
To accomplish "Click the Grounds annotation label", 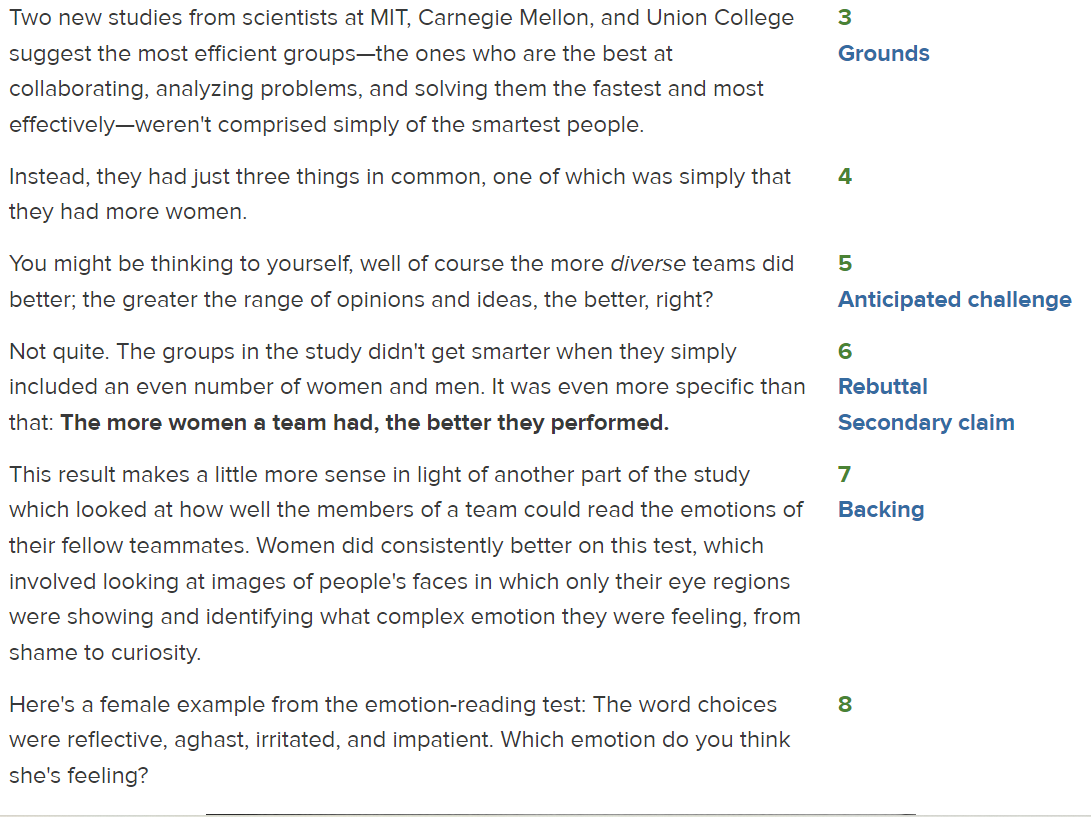I will [883, 54].
